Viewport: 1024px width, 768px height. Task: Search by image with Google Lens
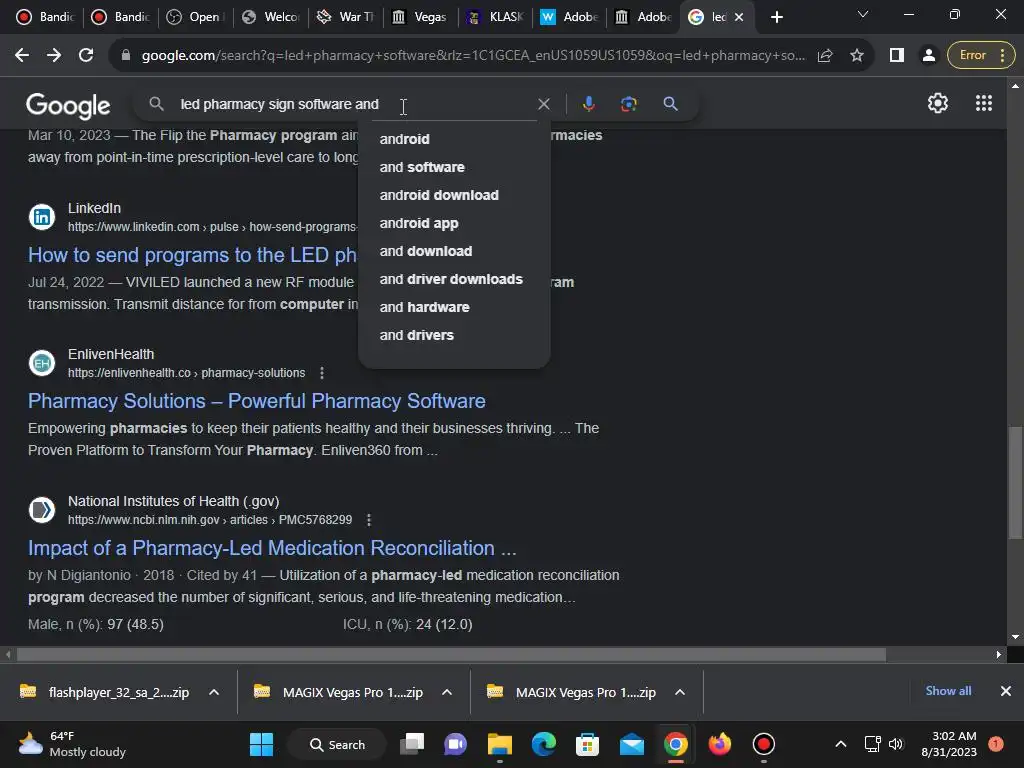[628, 104]
